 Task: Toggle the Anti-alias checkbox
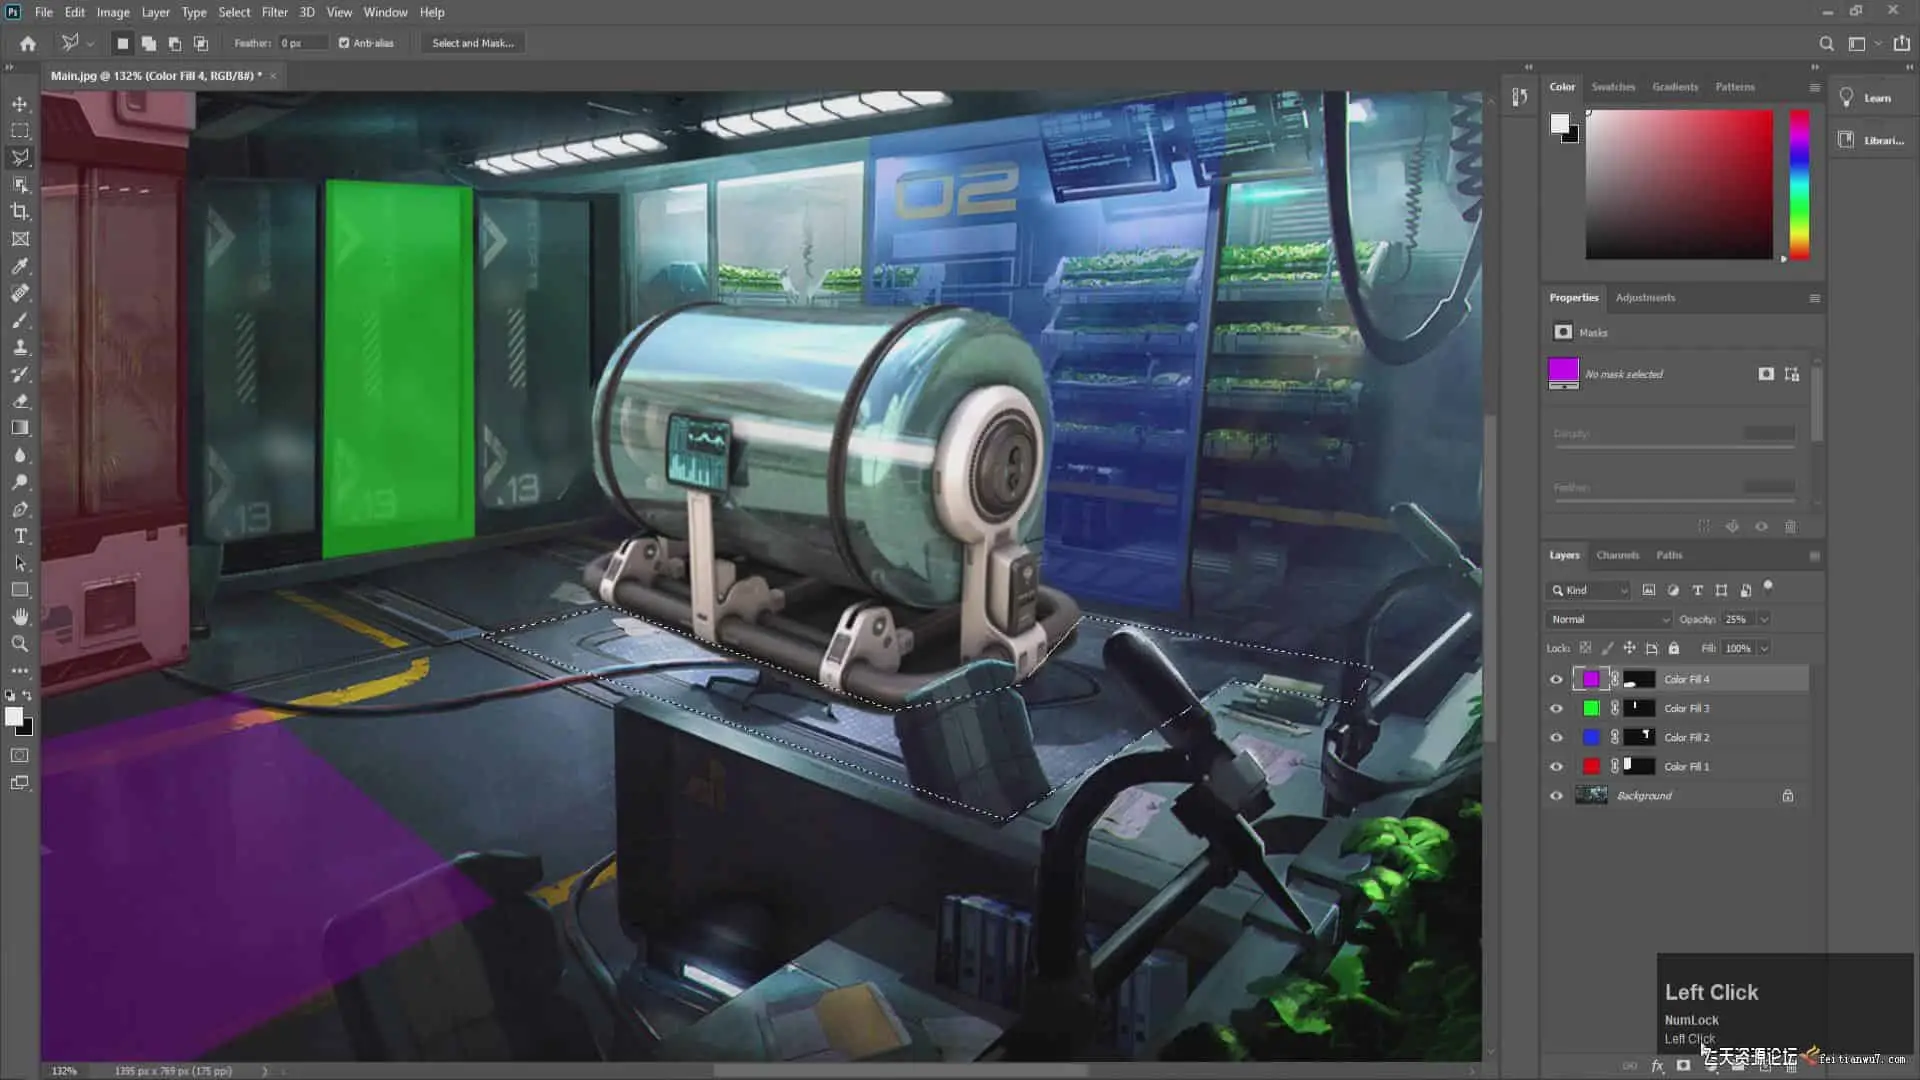(344, 43)
